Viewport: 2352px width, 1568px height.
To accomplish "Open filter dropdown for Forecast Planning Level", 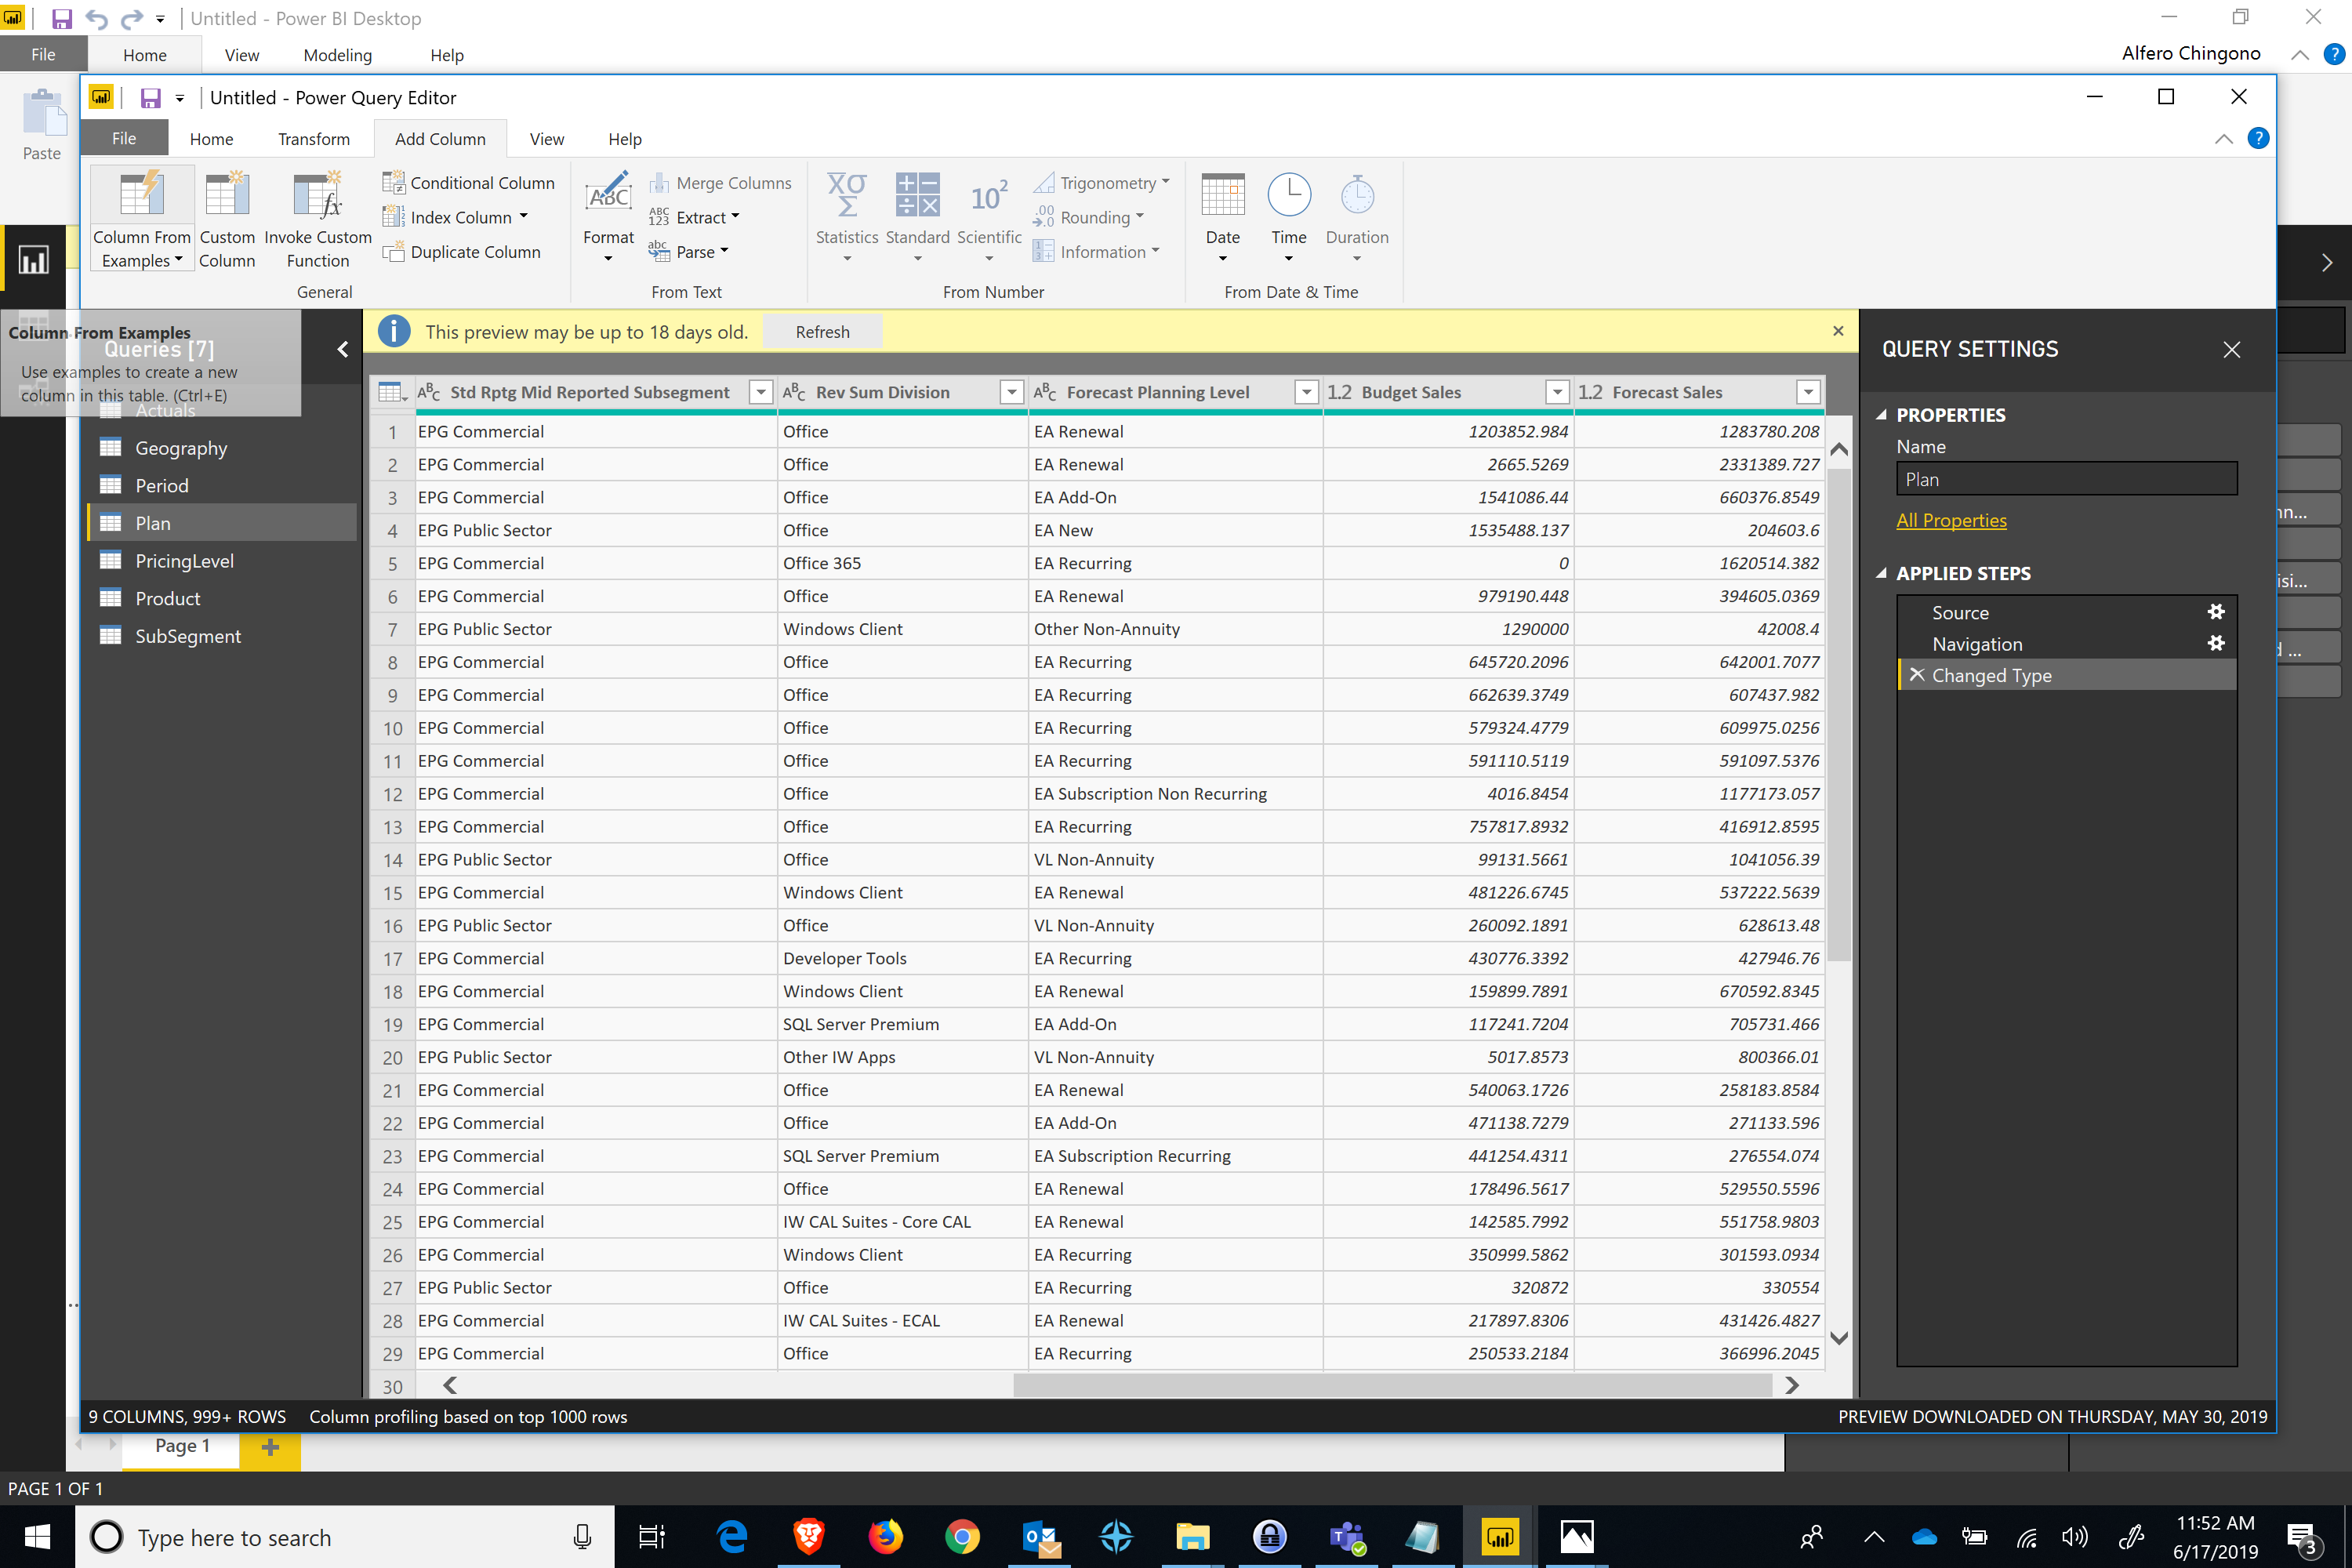I will tap(1306, 392).
